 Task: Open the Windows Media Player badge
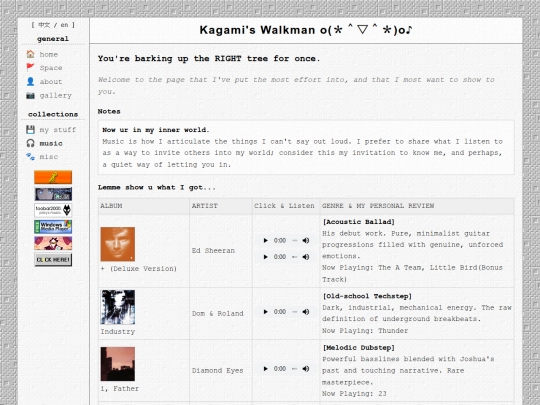[x=53, y=227]
